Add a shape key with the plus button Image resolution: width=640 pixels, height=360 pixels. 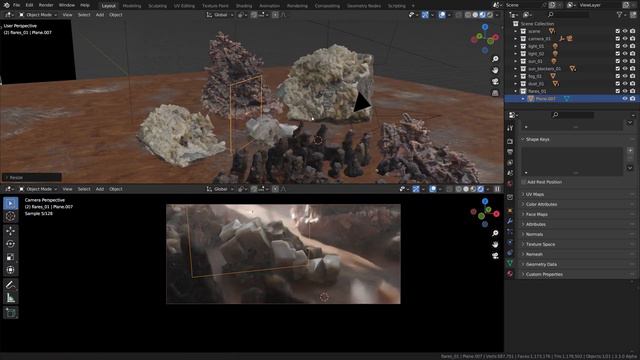(630, 151)
